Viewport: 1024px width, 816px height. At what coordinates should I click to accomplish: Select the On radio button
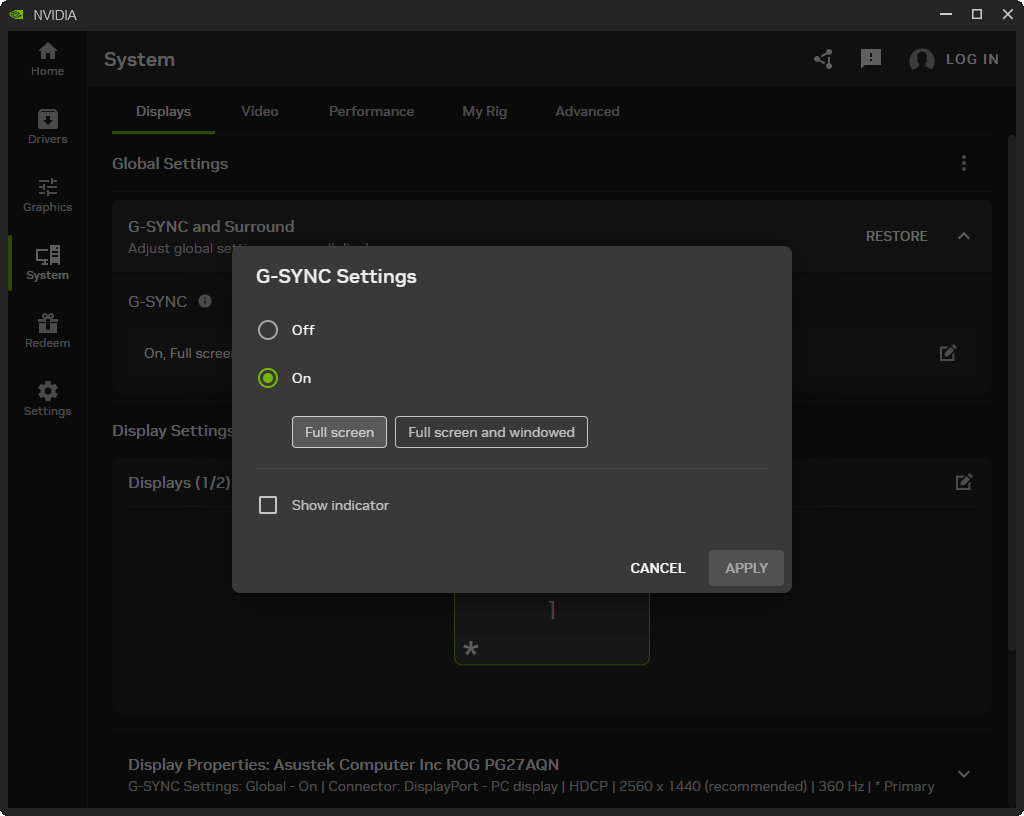(268, 378)
